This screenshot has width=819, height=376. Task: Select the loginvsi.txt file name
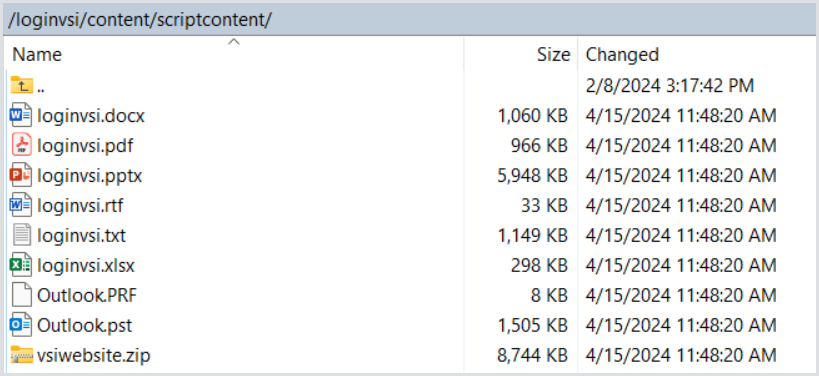click(81, 236)
